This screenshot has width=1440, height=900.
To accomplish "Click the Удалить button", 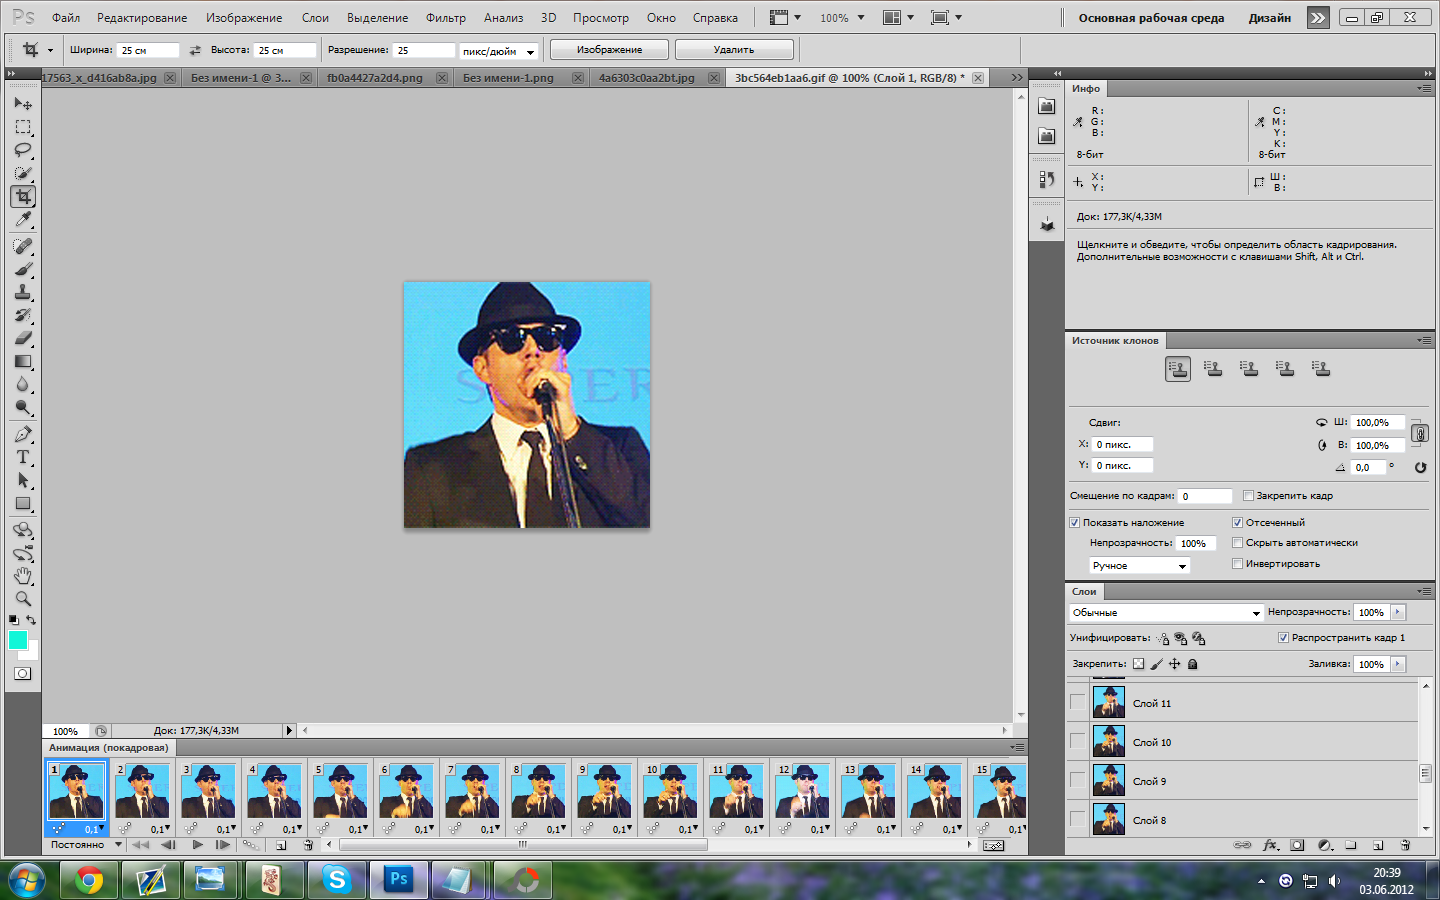I will pos(734,50).
